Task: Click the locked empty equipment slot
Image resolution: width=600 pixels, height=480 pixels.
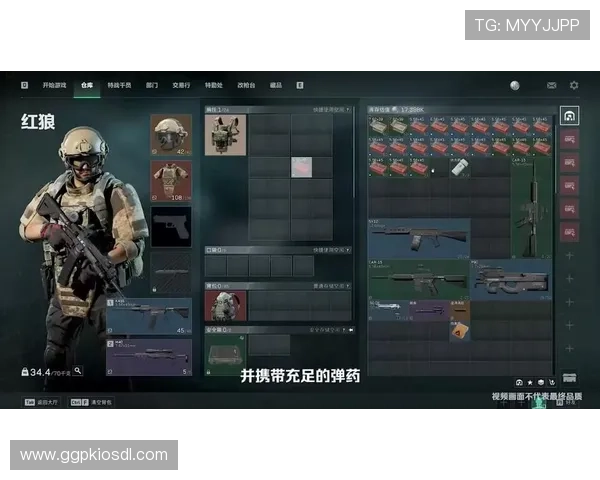Action: tap(171, 273)
